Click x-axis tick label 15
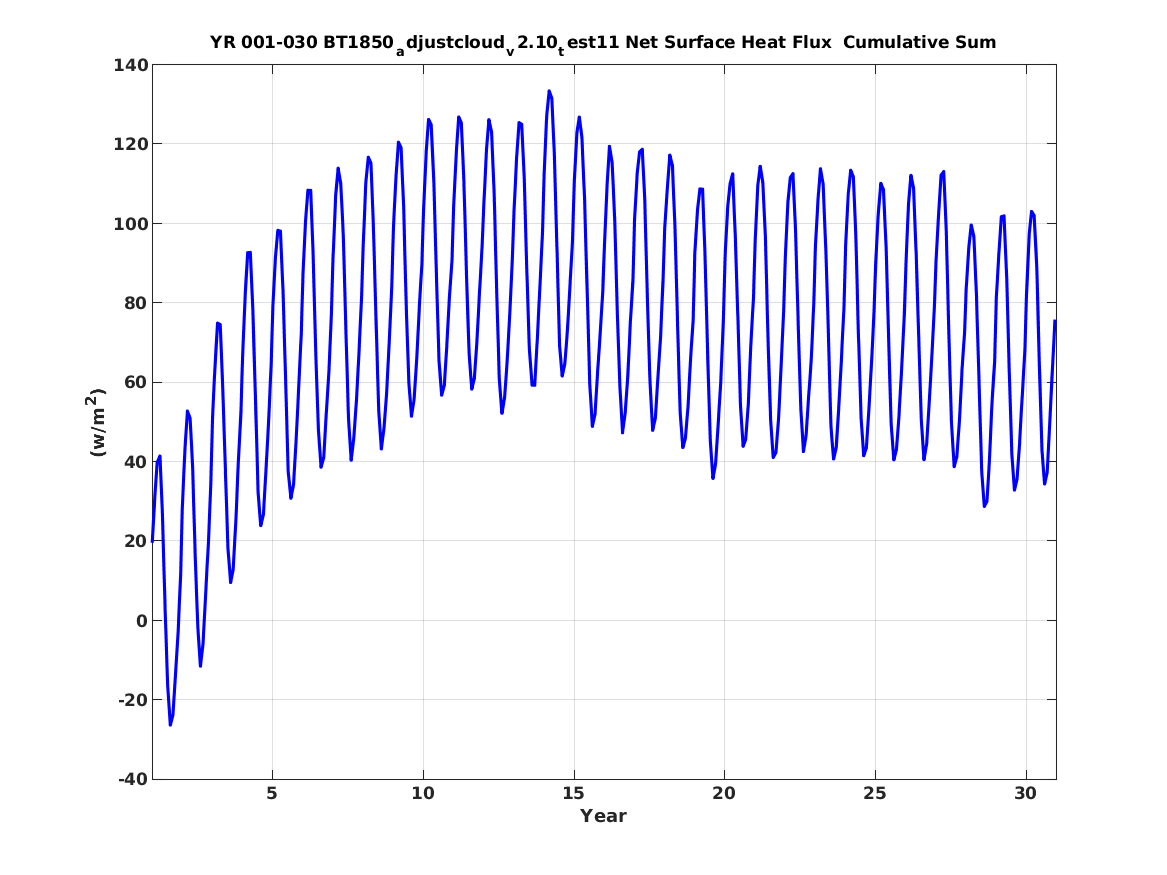The height and width of the screenshot is (875, 1167). tap(573, 793)
